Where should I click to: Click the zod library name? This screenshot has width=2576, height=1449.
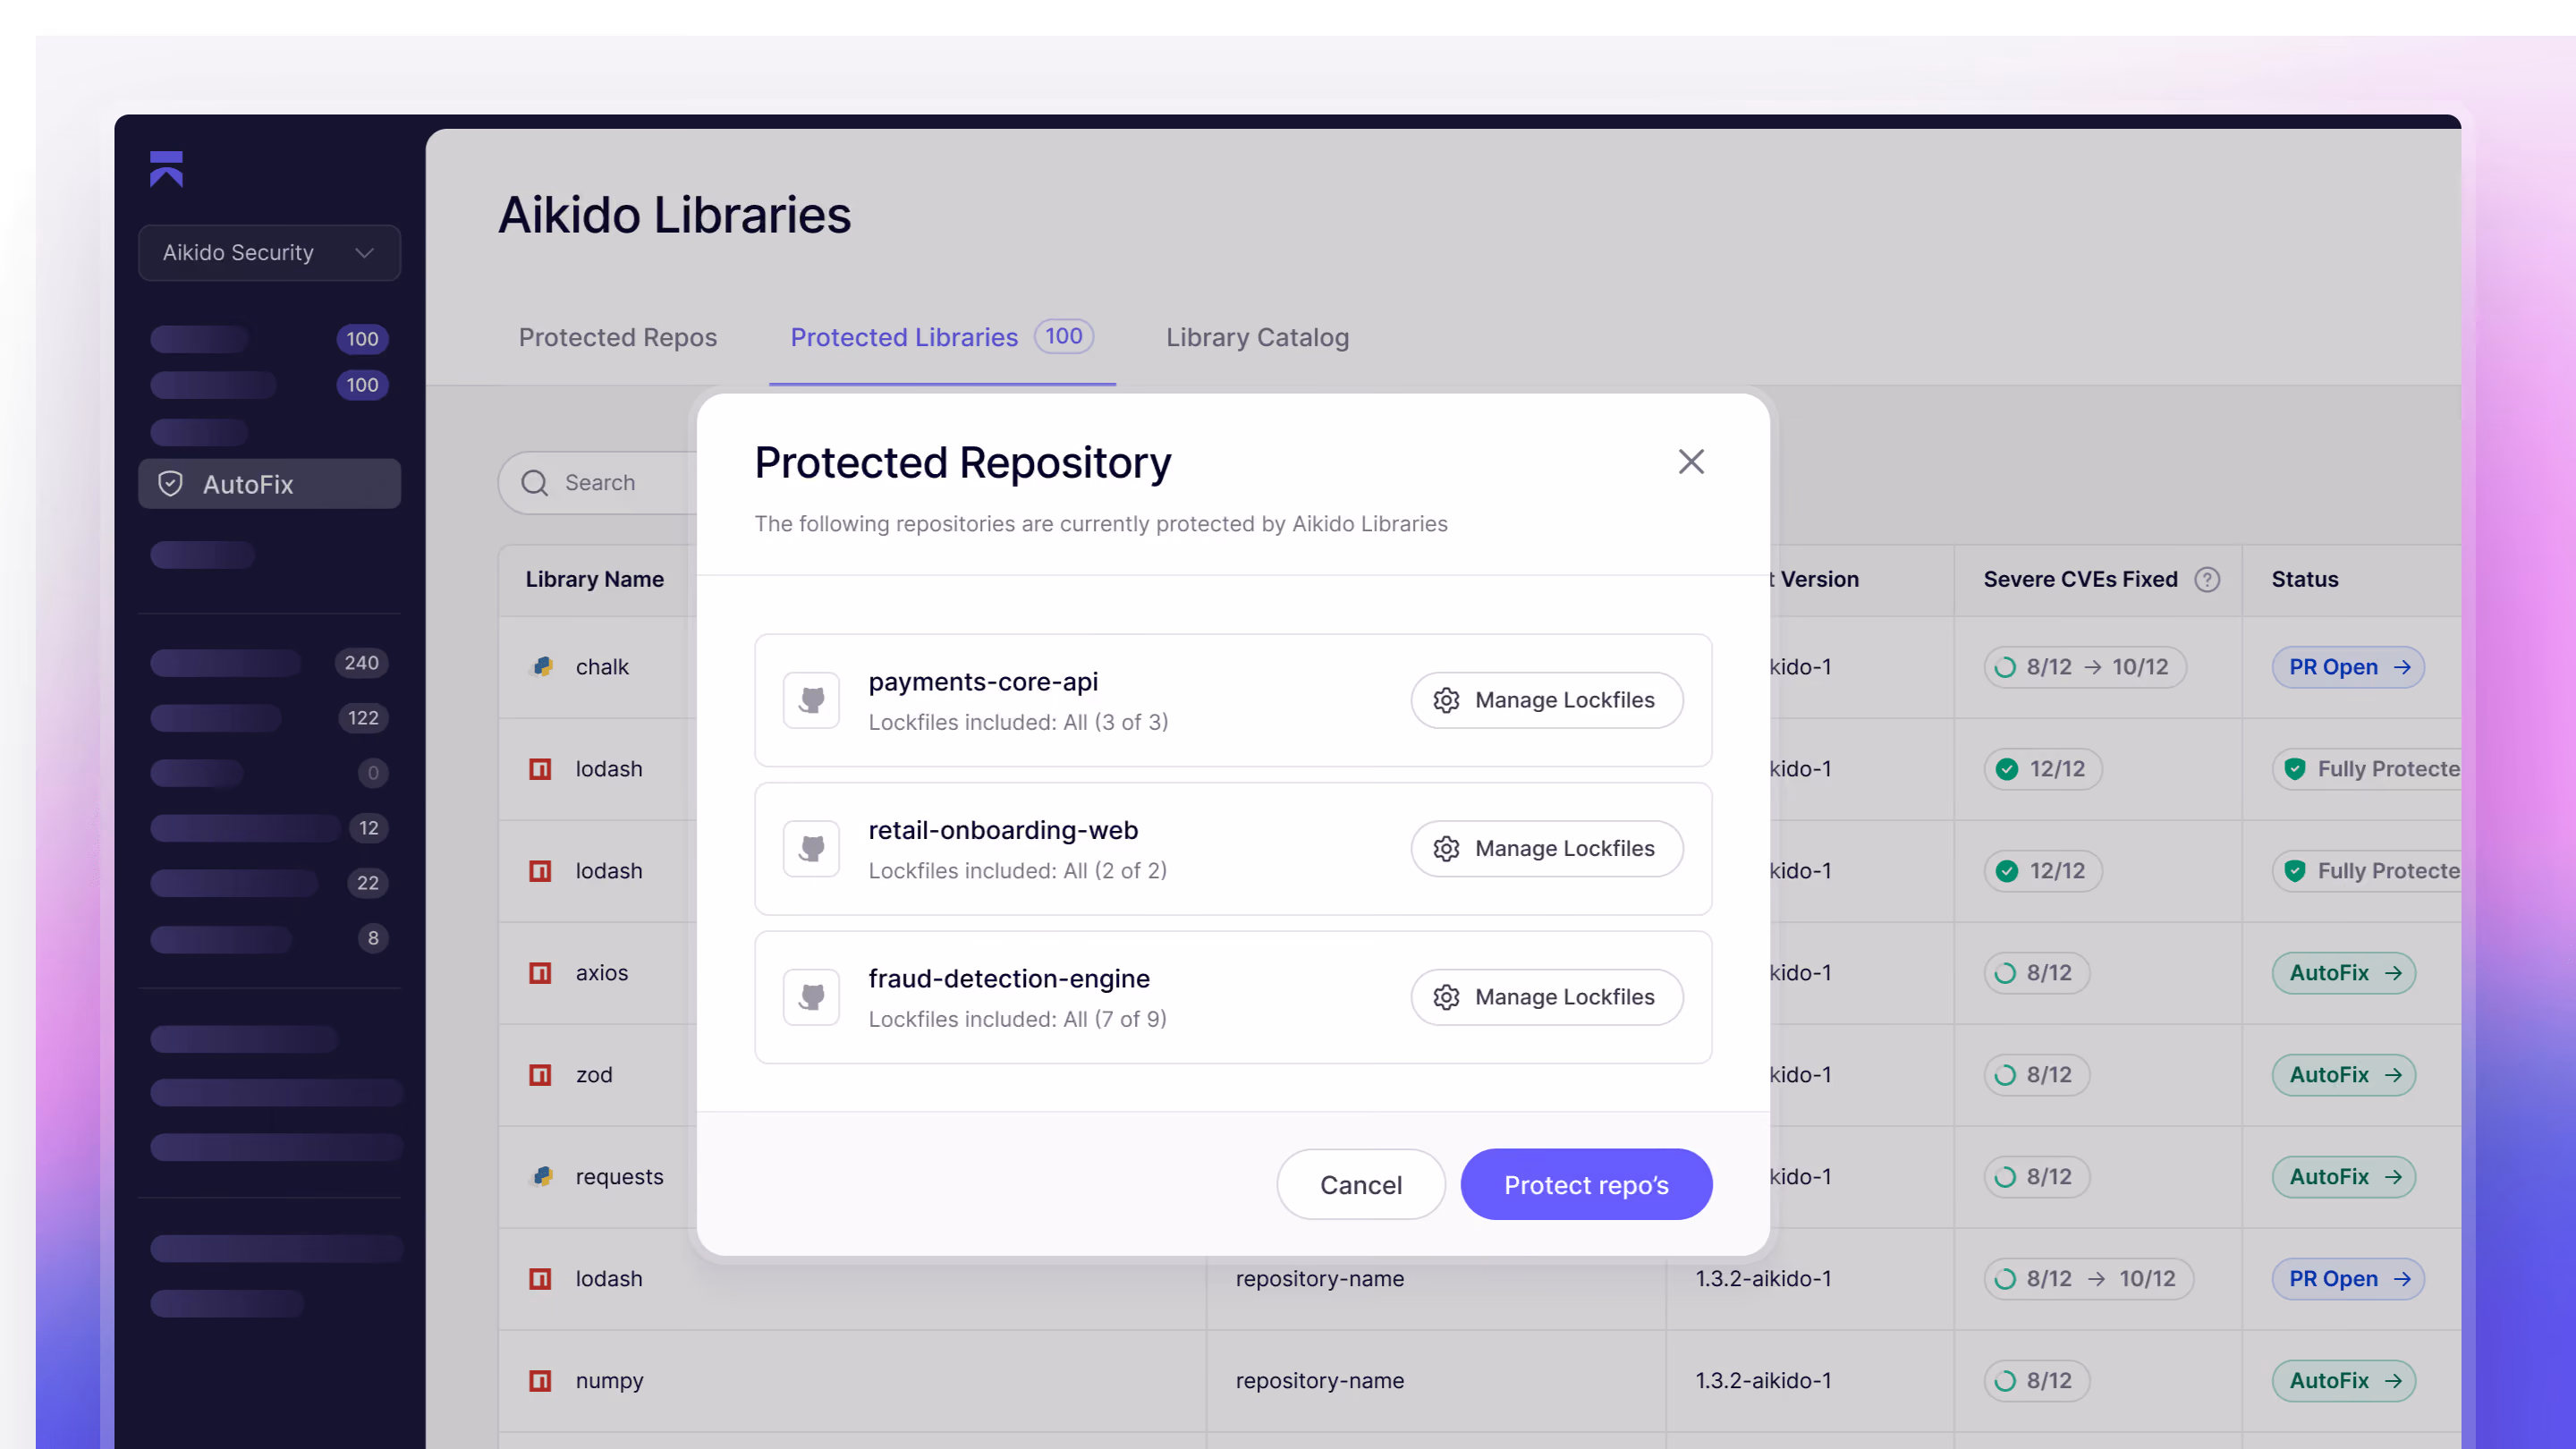coord(594,1075)
